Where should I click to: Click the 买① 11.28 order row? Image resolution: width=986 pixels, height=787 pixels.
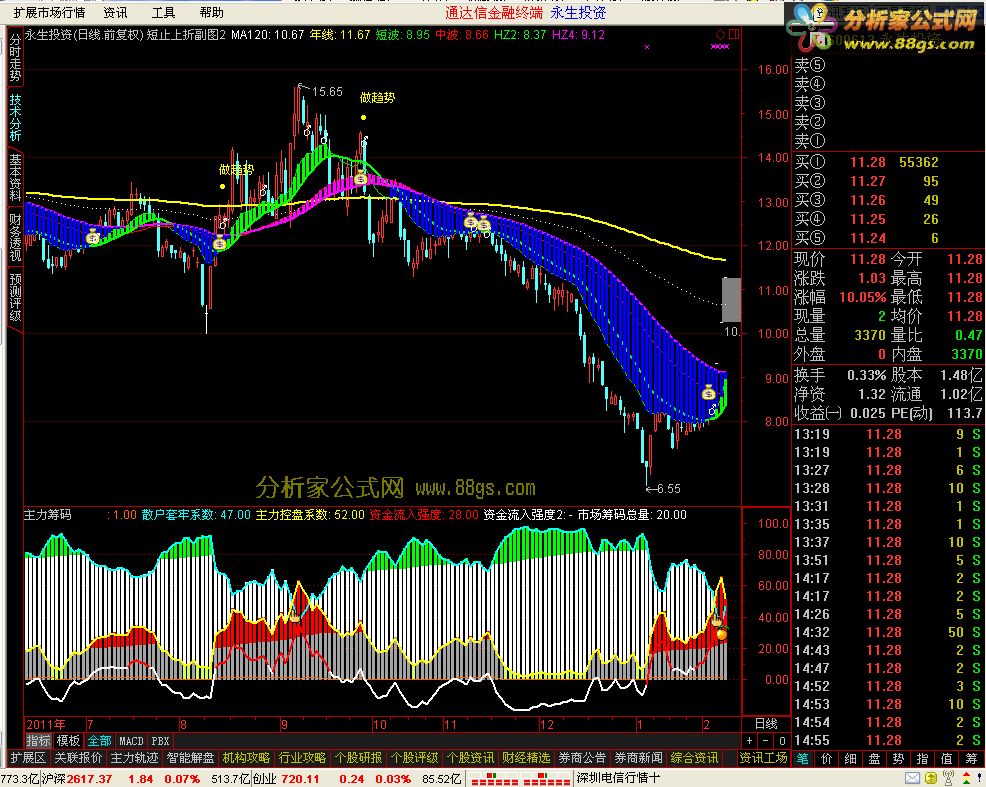click(x=887, y=162)
